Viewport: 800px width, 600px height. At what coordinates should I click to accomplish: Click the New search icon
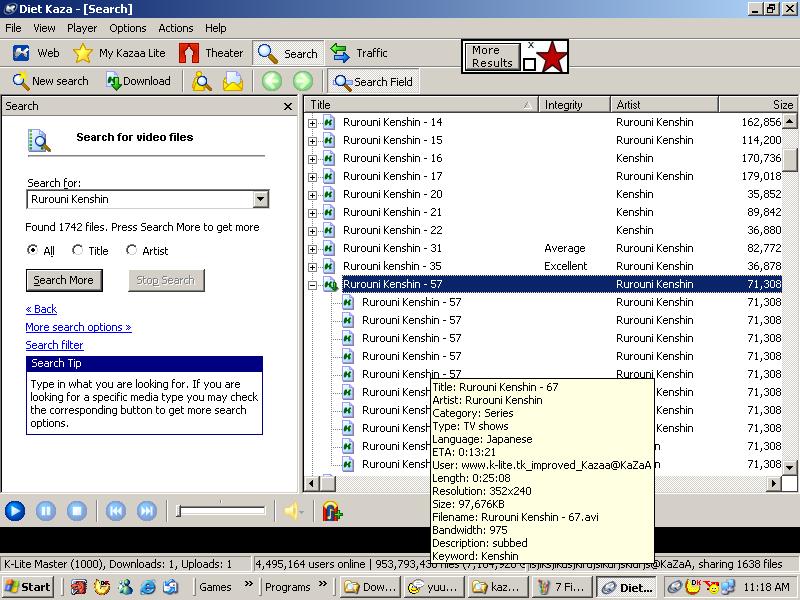pos(21,81)
